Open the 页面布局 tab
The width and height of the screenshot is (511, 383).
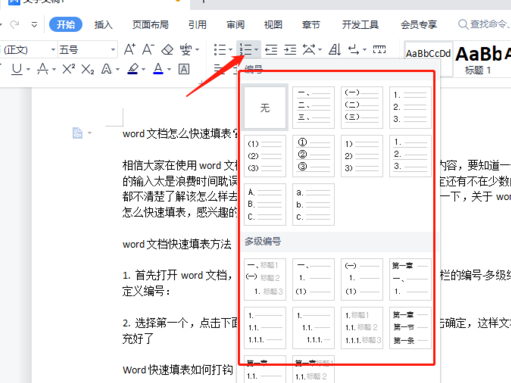[150, 24]
